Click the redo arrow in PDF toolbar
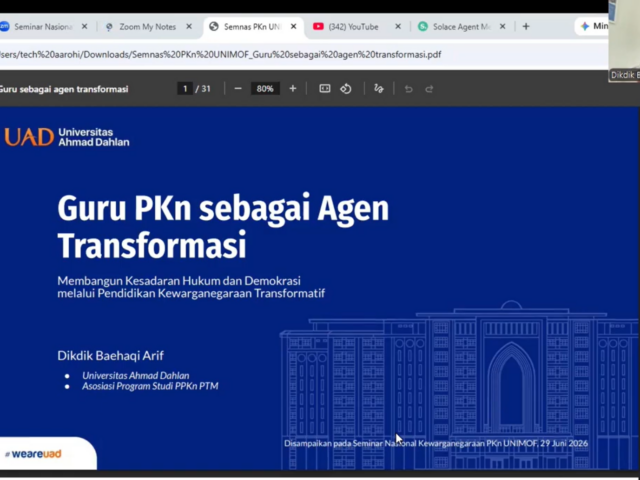Viewport: 640px width, 480px height. click(429, 89)
